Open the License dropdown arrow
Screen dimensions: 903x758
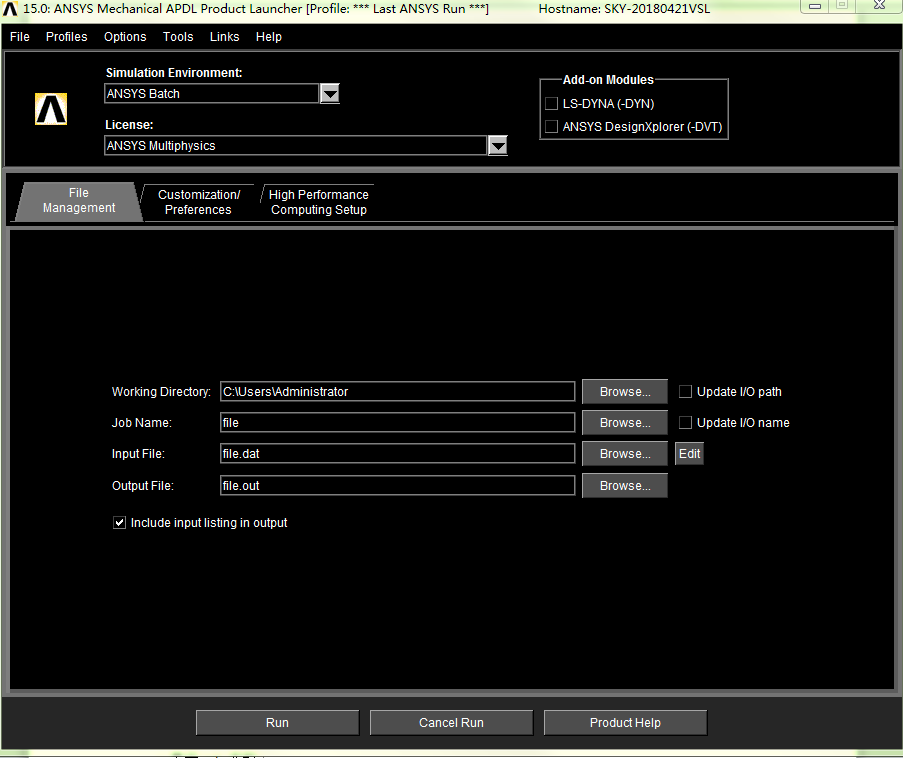(497, 146)
